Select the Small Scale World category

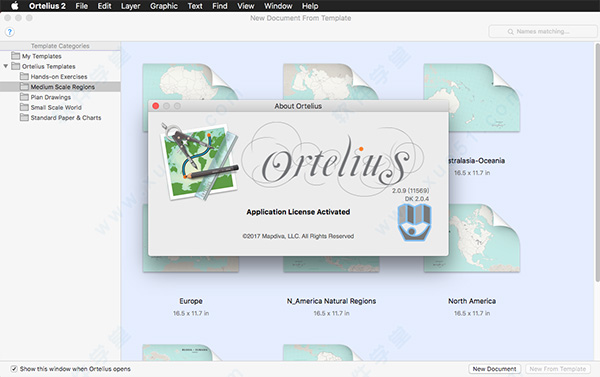60,108
